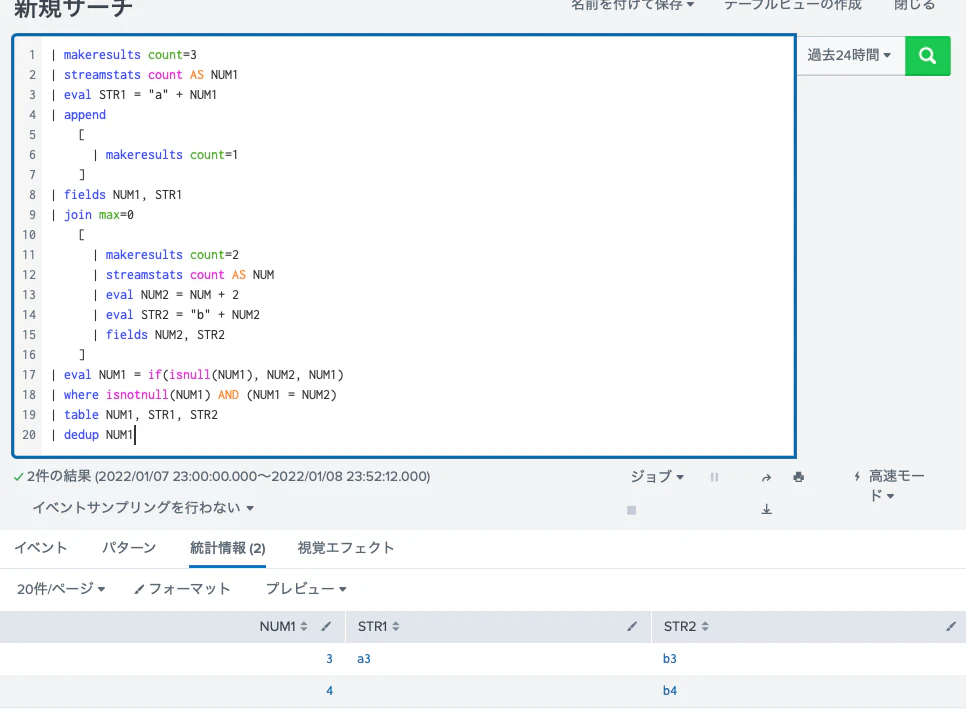Open フォーマット options
Viewport: 966px width, 718px height.
point(182,589)
